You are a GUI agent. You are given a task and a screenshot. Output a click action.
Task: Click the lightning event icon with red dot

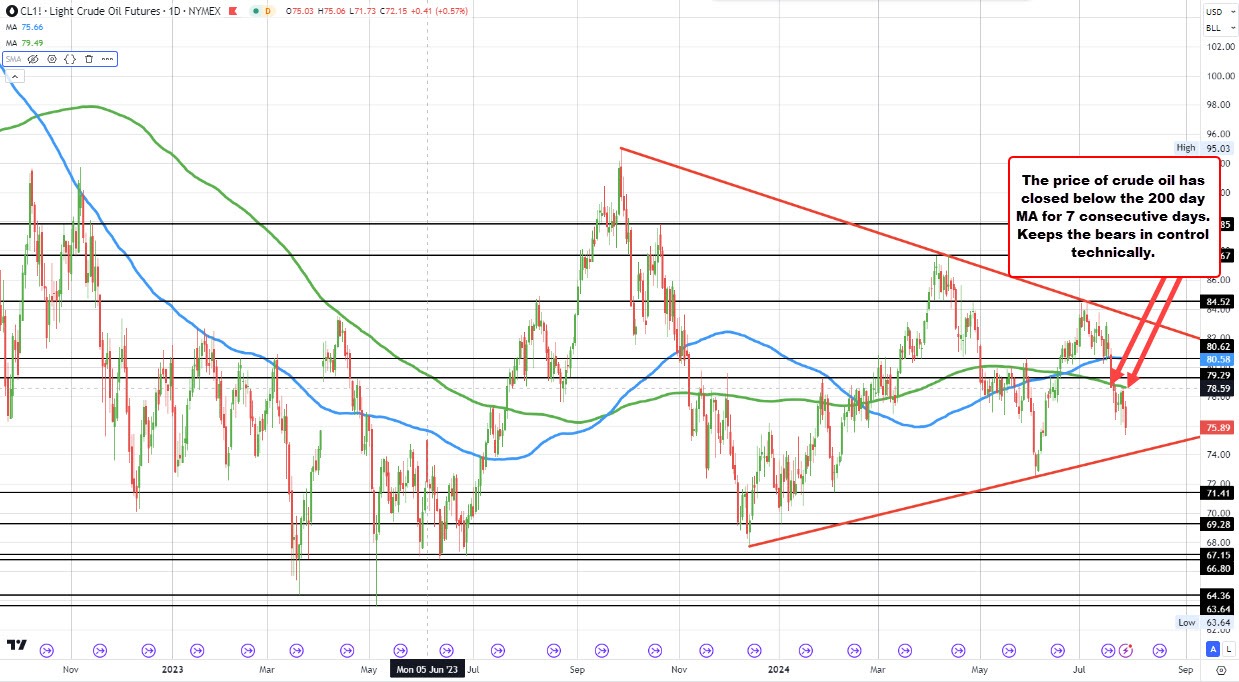coord(1126,650)
